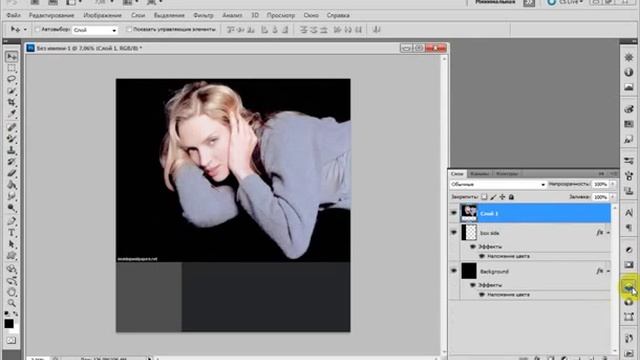Select the Hand tool

(x=11, y=292)
